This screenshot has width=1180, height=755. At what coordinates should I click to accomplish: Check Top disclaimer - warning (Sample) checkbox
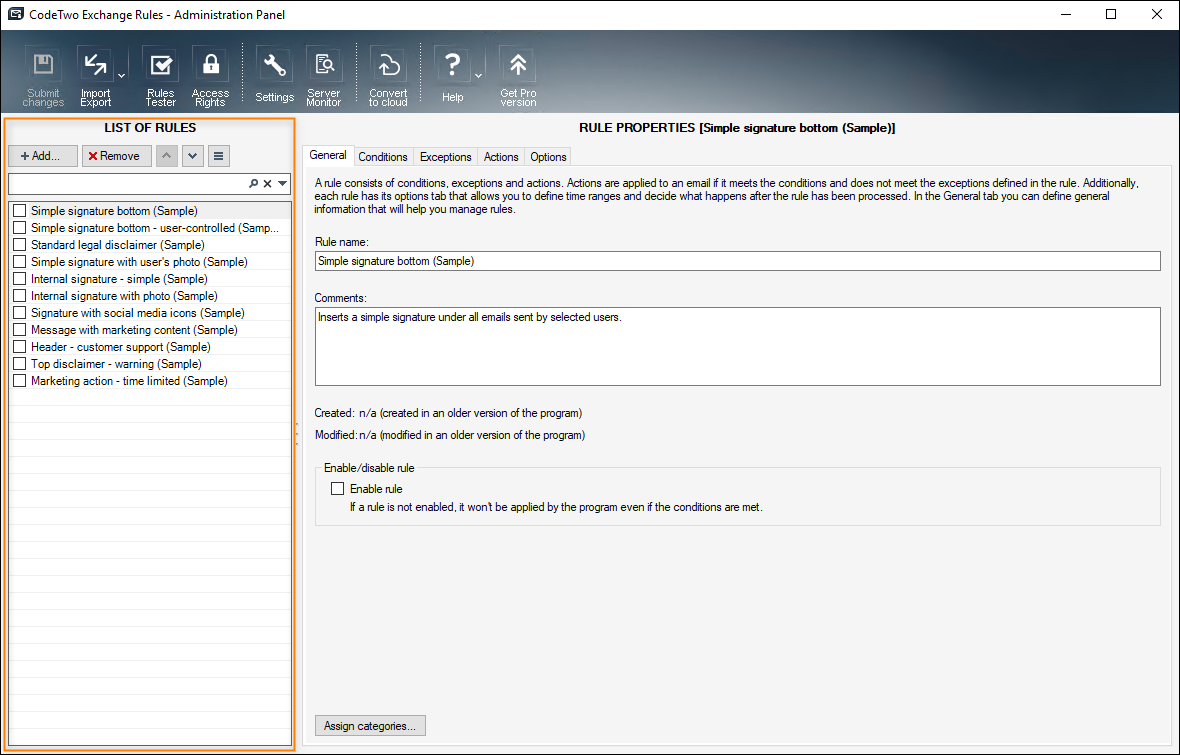[20, 364]
